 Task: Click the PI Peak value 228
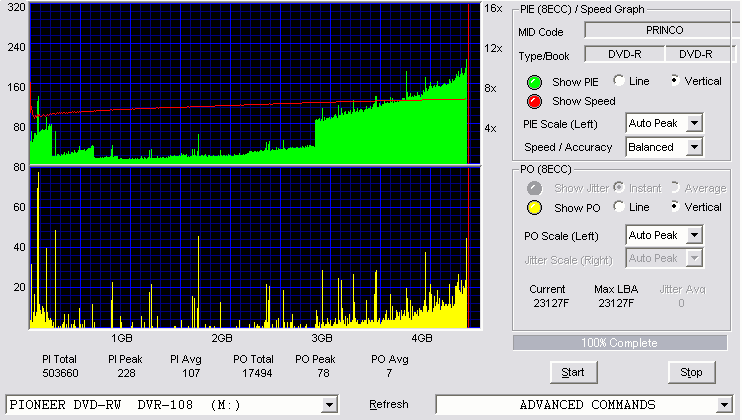coord(126,373)
